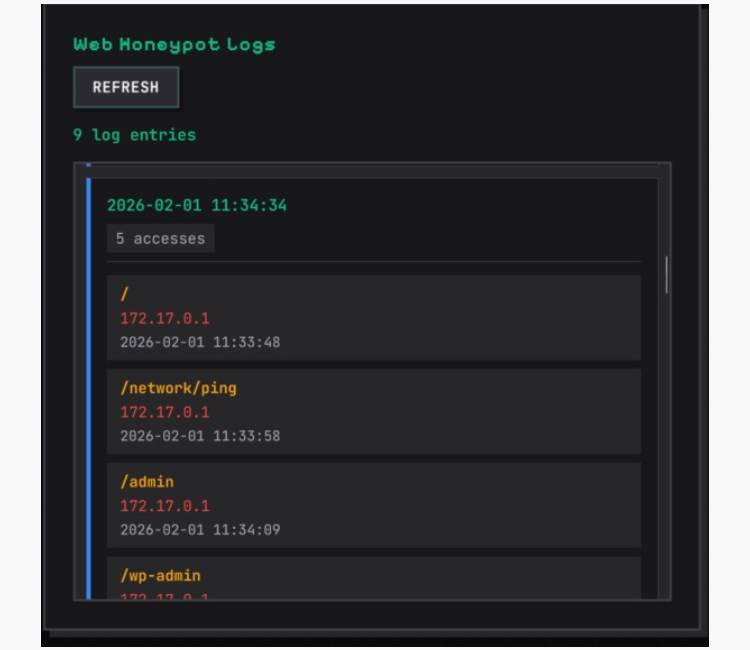The image size is (750, 650).
Task: Click the 9 log entries count
Action: (134, 135)
